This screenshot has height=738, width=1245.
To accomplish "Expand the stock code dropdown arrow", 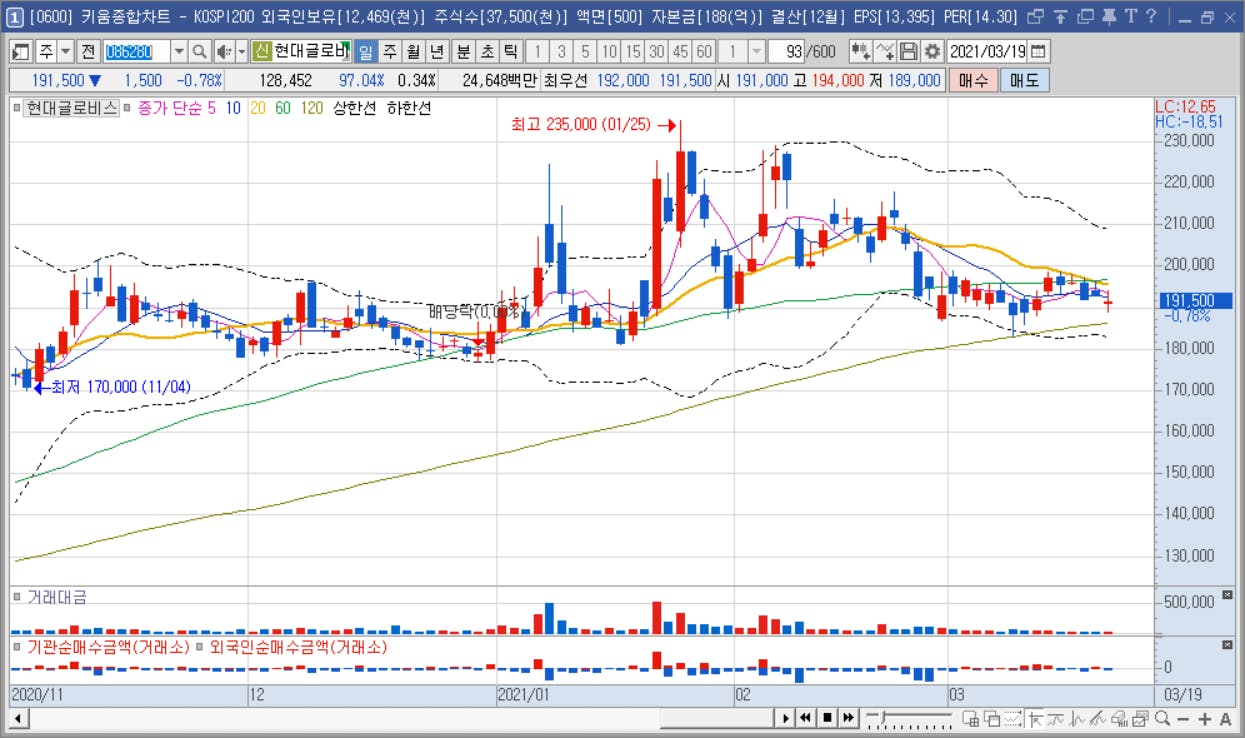I will 179,51.
